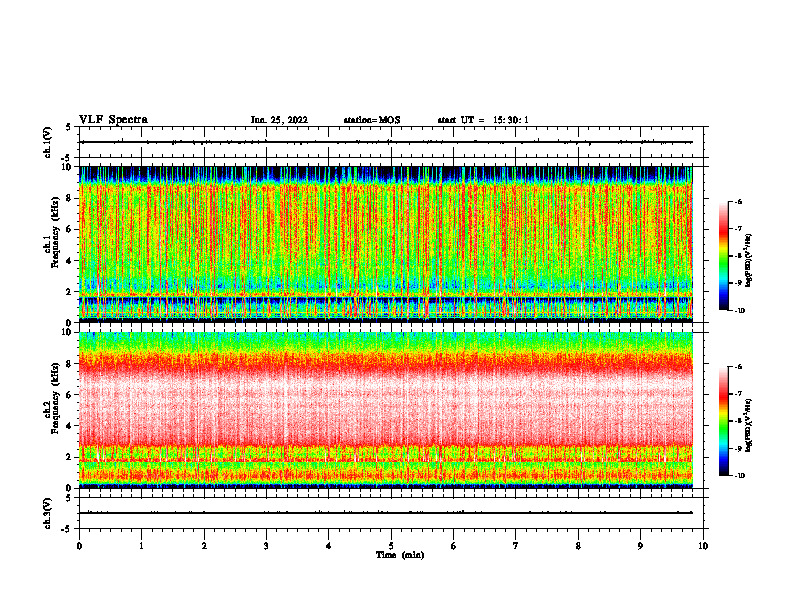
Task: Click time axis tick label "5"
Action: (391, 546)
